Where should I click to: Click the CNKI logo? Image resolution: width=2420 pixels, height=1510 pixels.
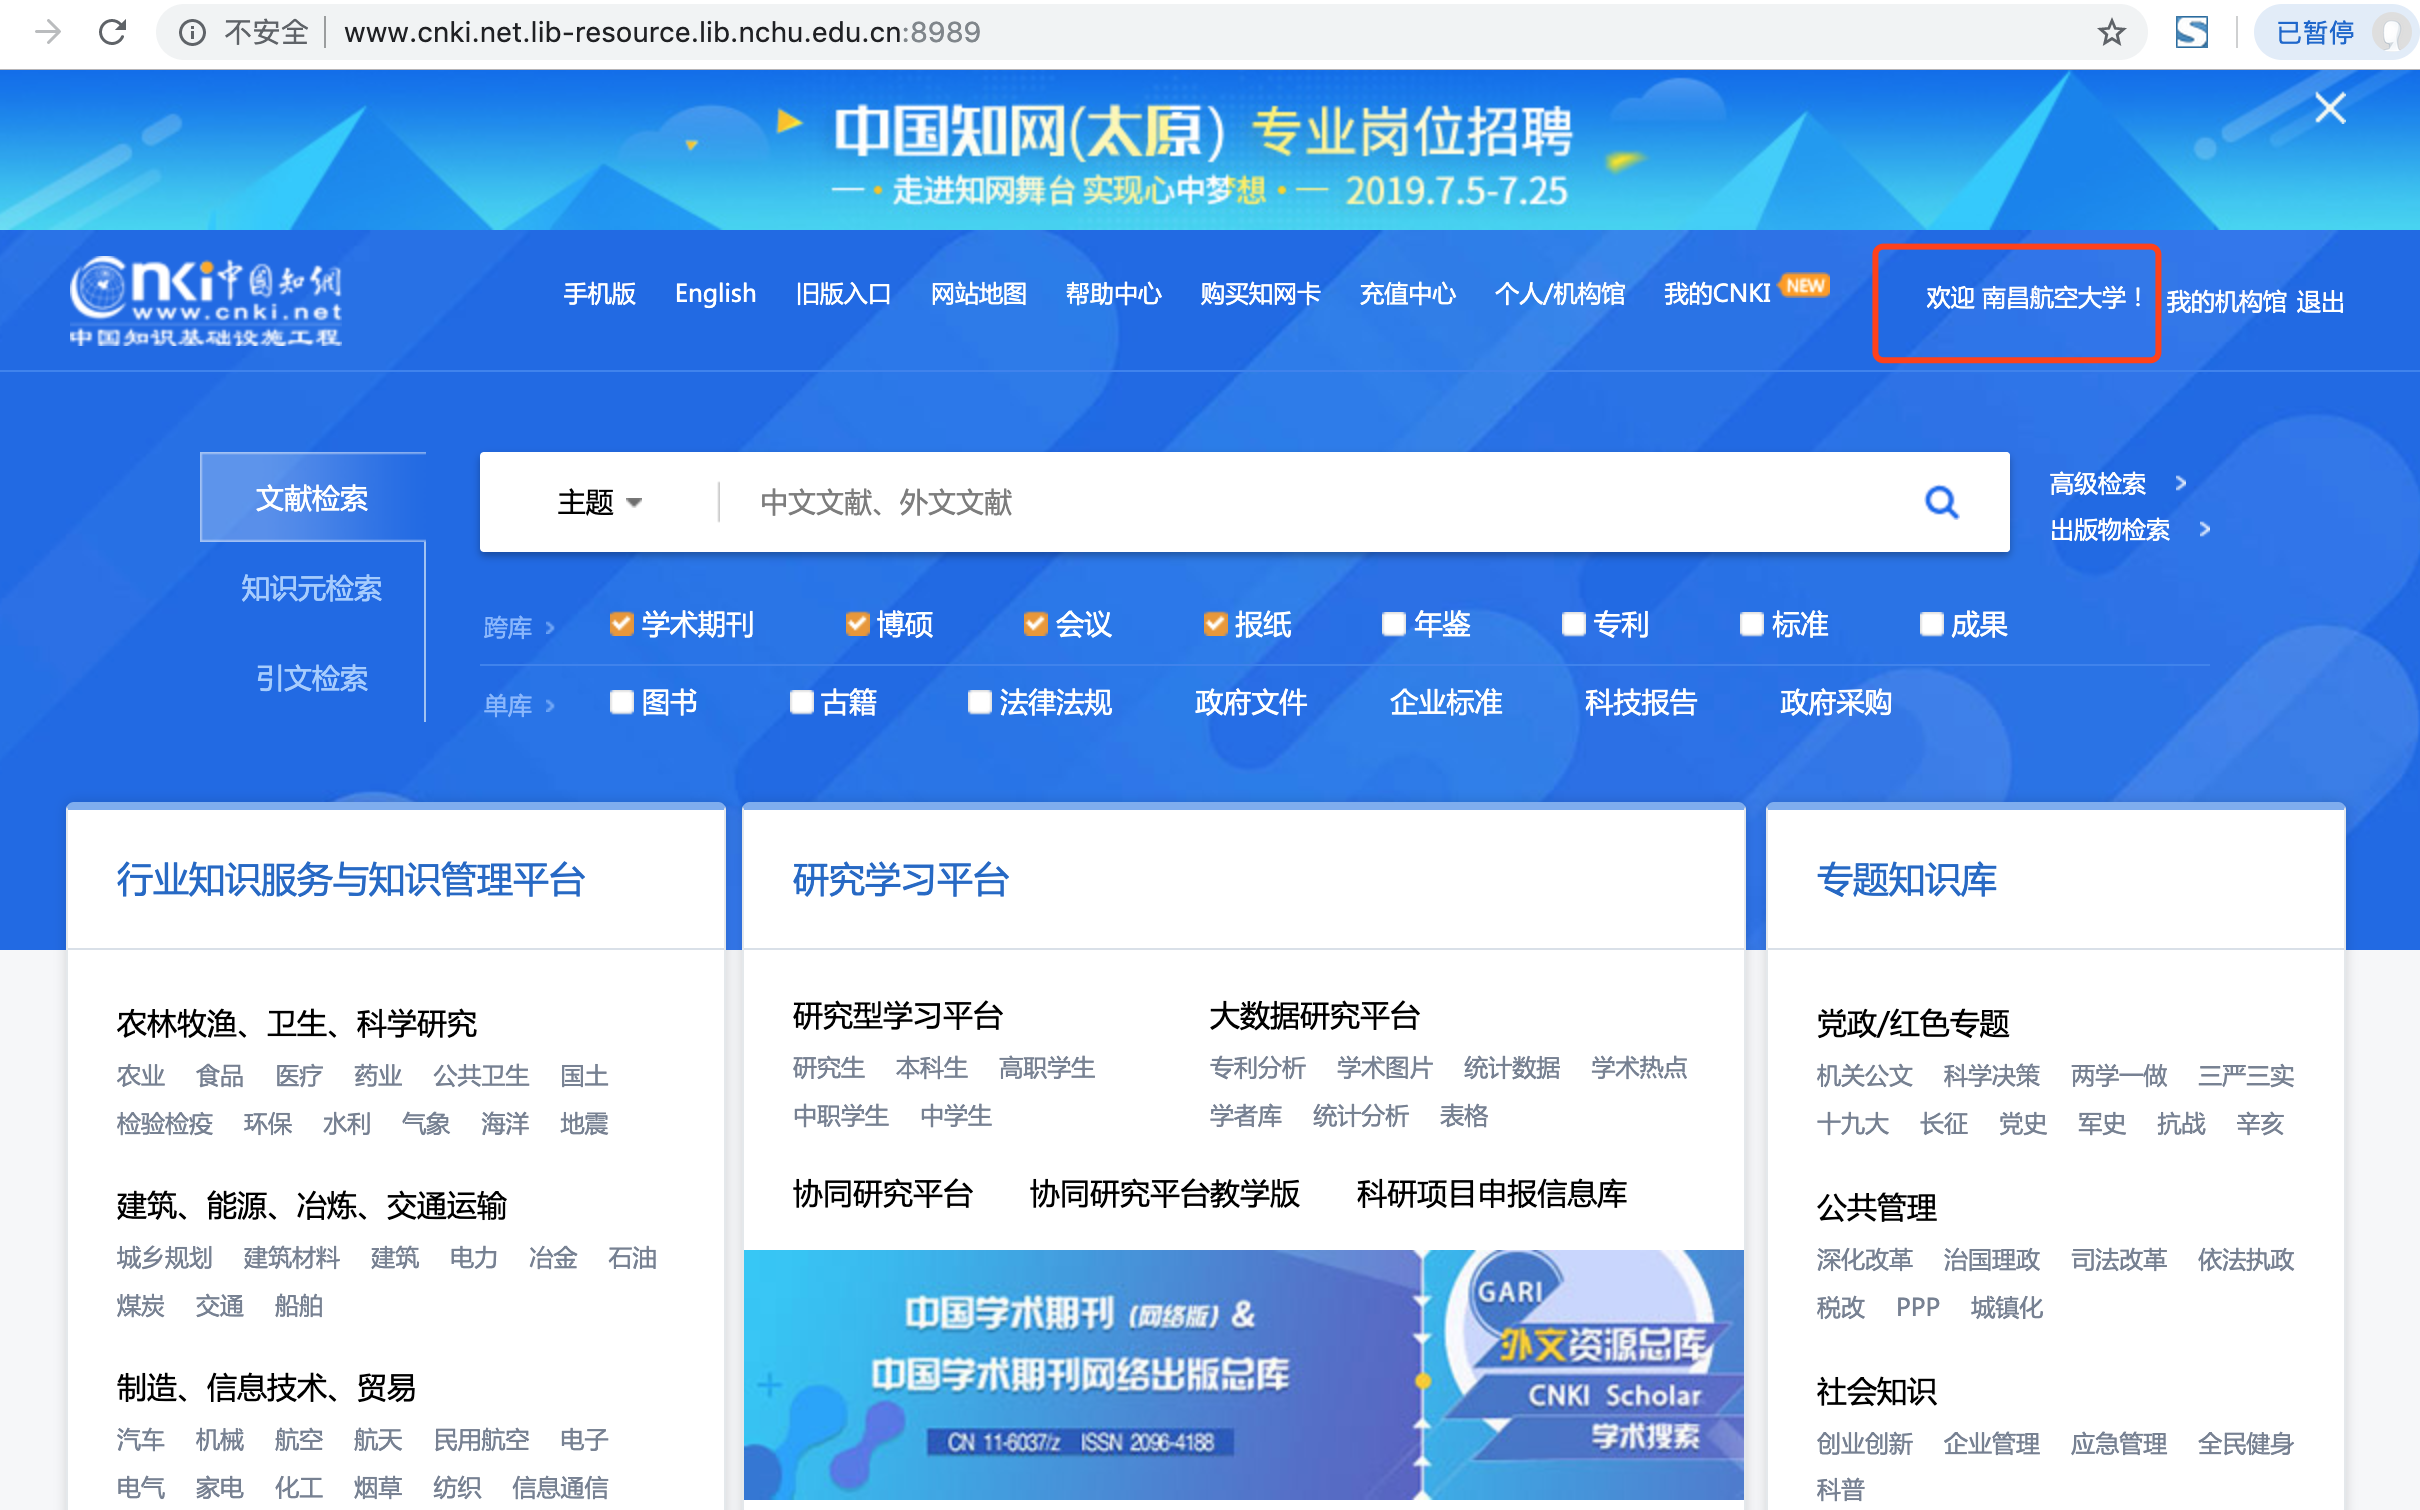[x=205, y=301]
